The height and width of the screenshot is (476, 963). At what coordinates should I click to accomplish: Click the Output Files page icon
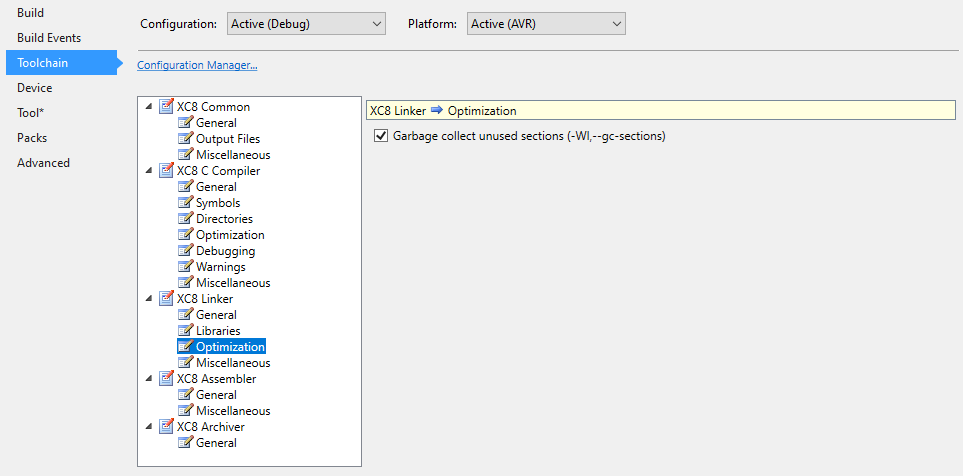(x=185, y=139)
